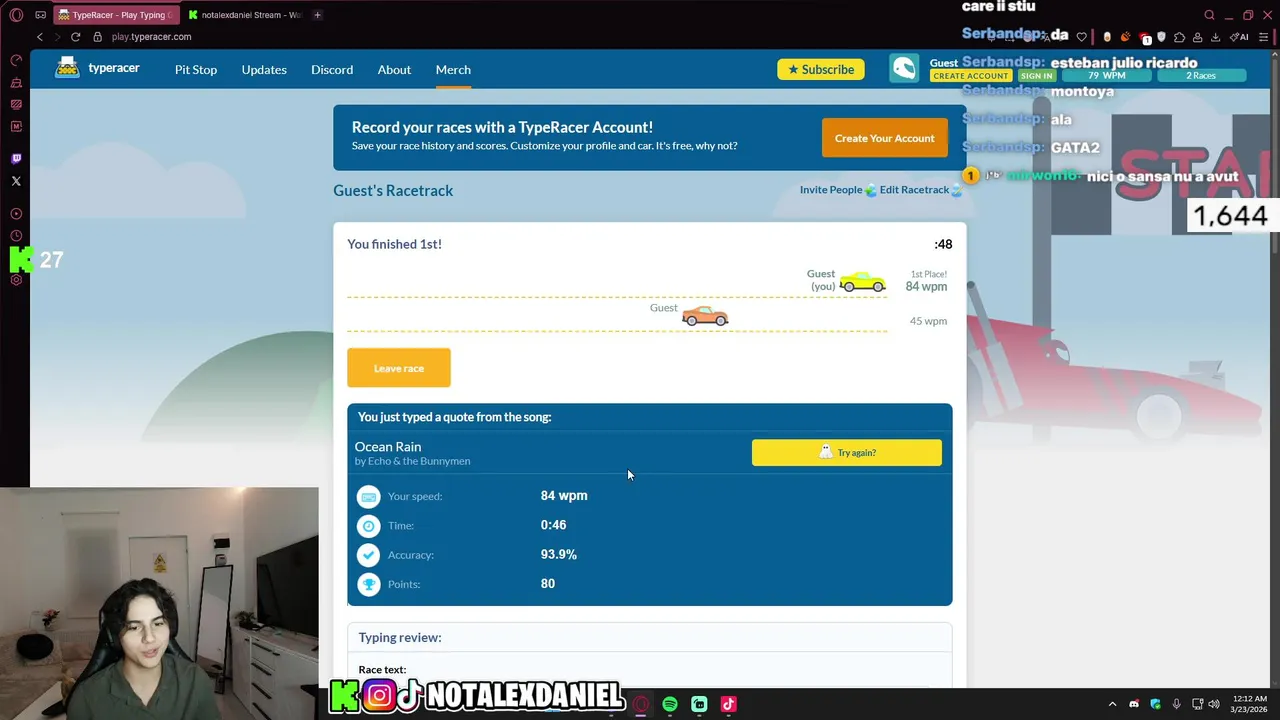
Task: Open the Discord menu item
Action: [x=332, y=69]
